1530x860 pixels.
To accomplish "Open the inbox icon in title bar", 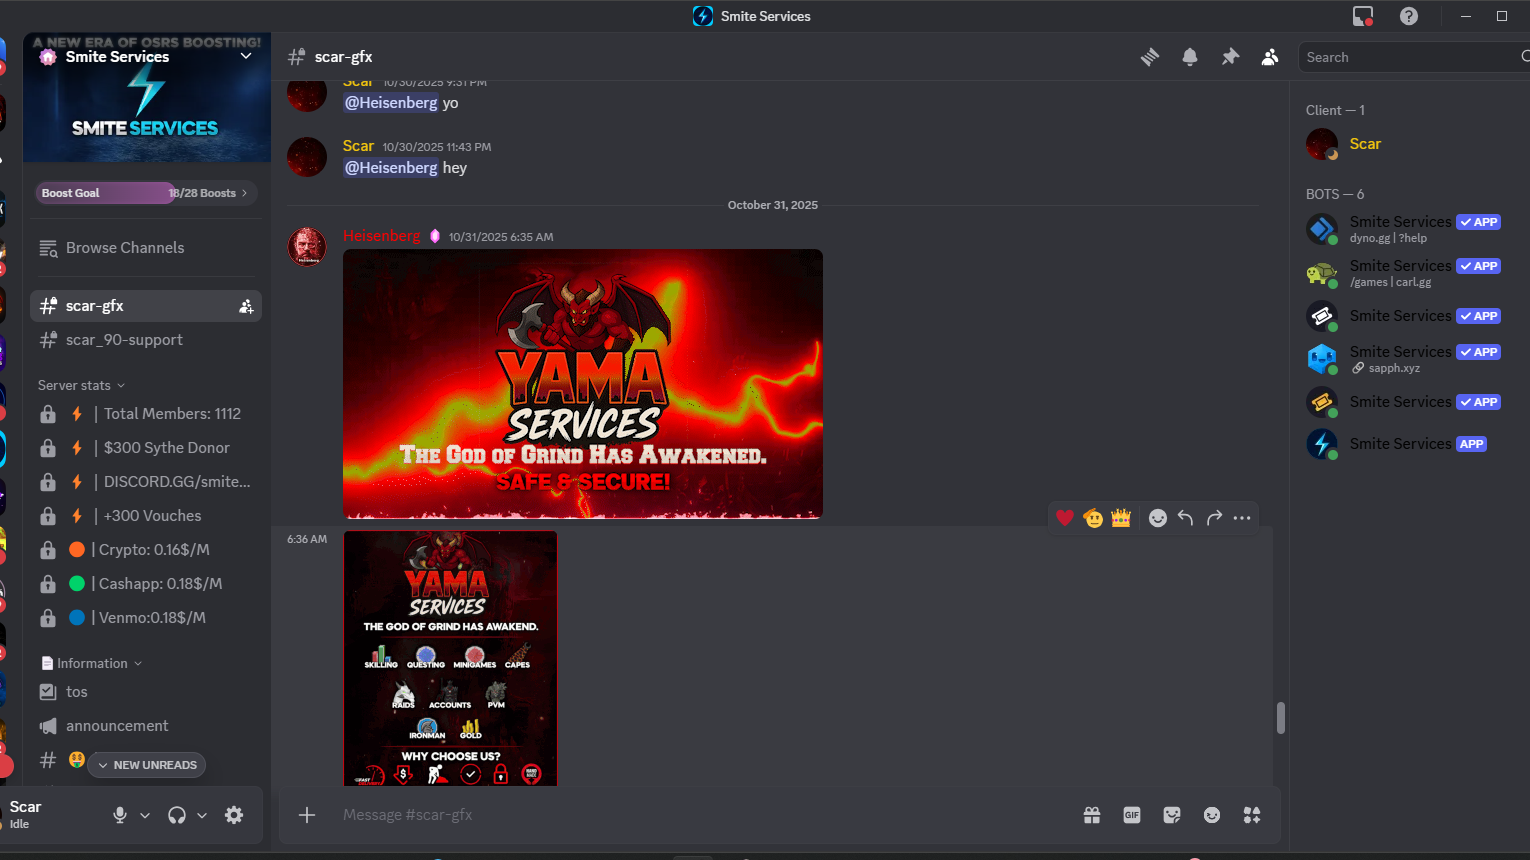I will 1363,16.
